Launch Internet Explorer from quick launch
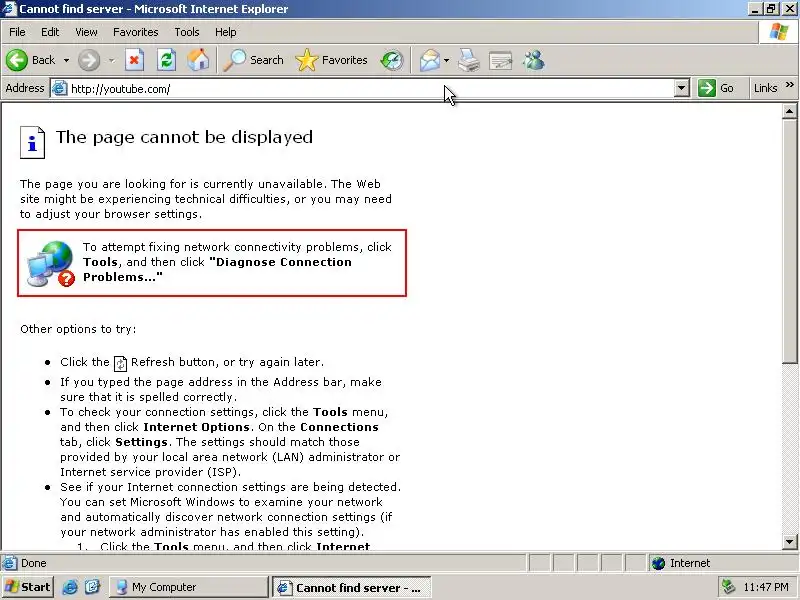This screenshot has width=800, height=600. (x=70, y=587)
